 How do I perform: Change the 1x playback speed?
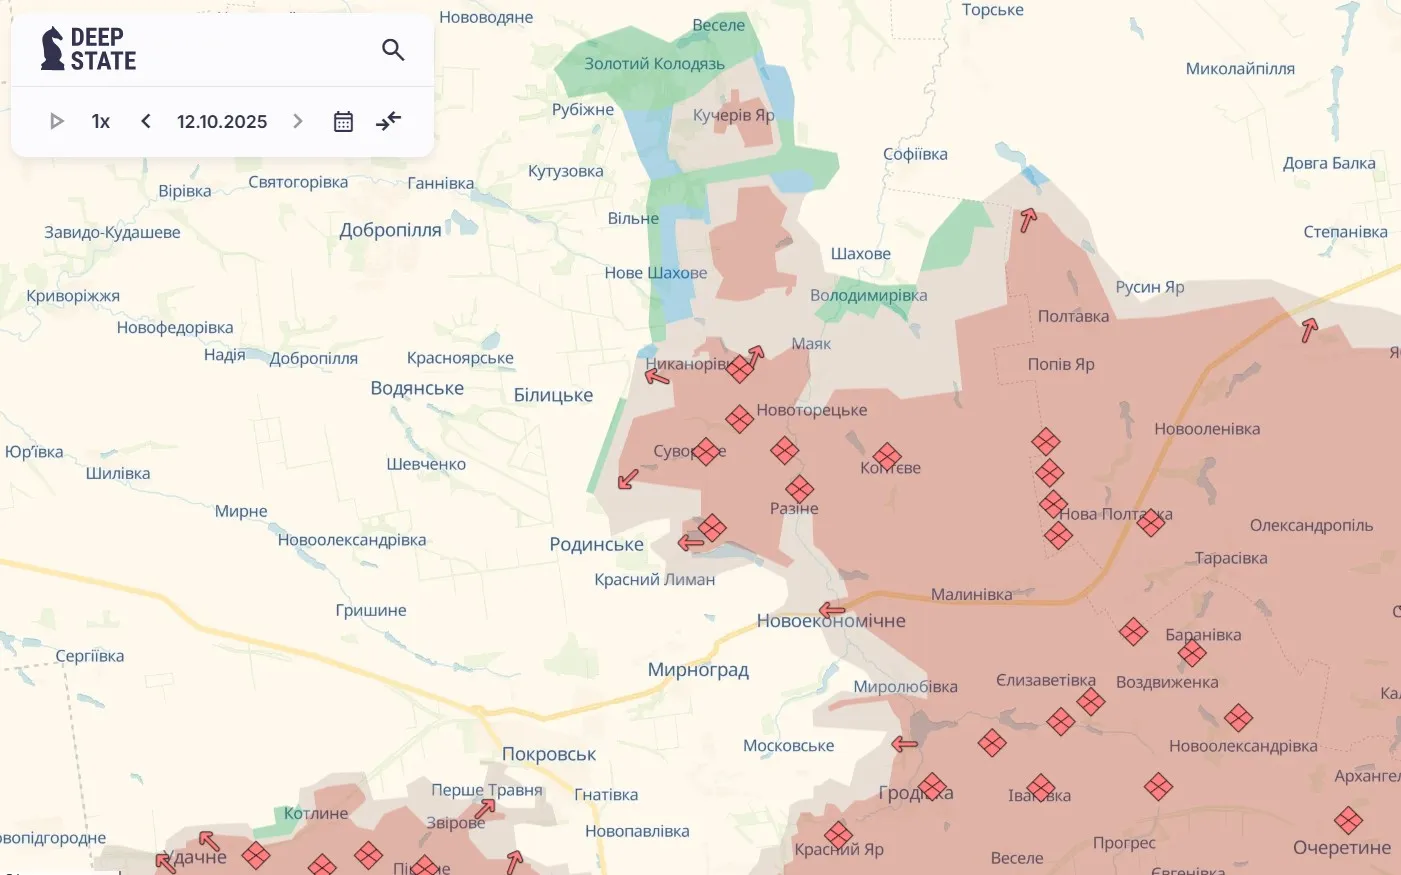pyautogui.click(x=100, y=121)
